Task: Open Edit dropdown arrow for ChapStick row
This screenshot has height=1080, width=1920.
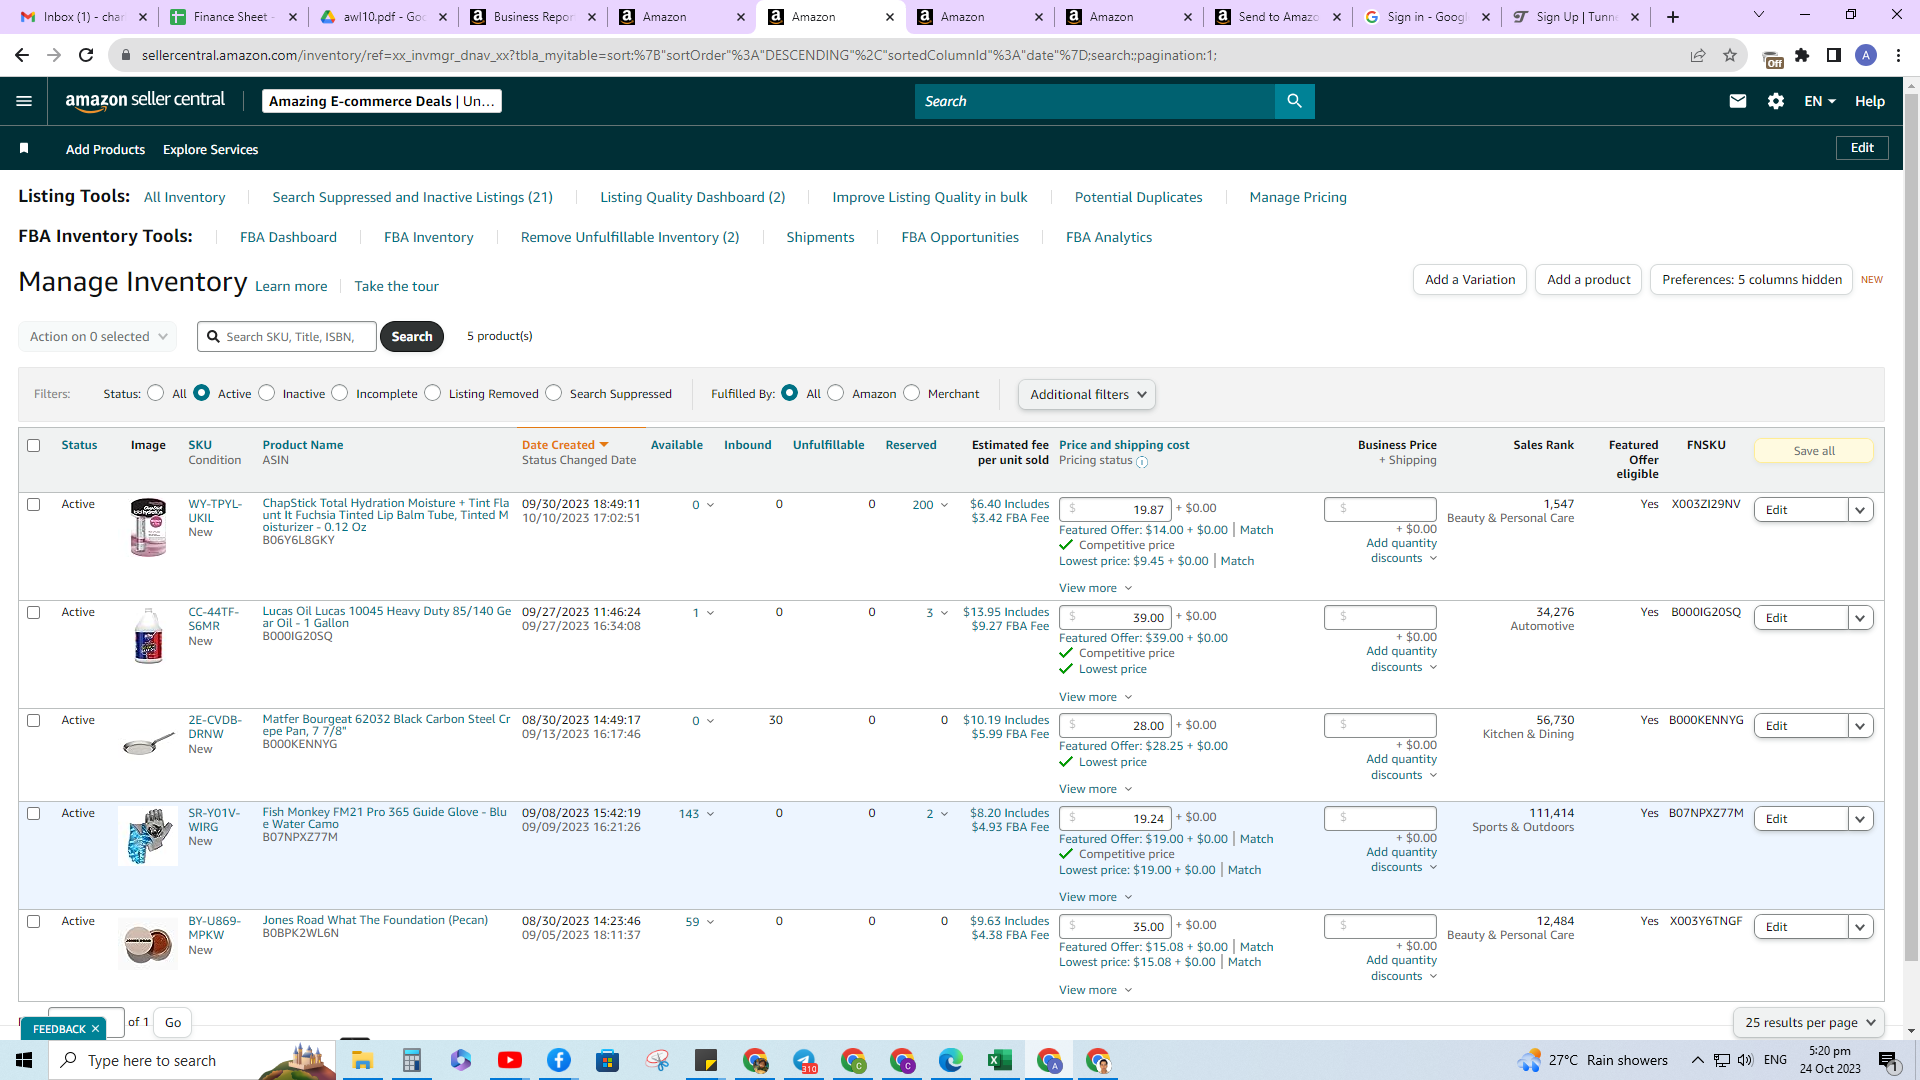Action: coord(1860,510)
